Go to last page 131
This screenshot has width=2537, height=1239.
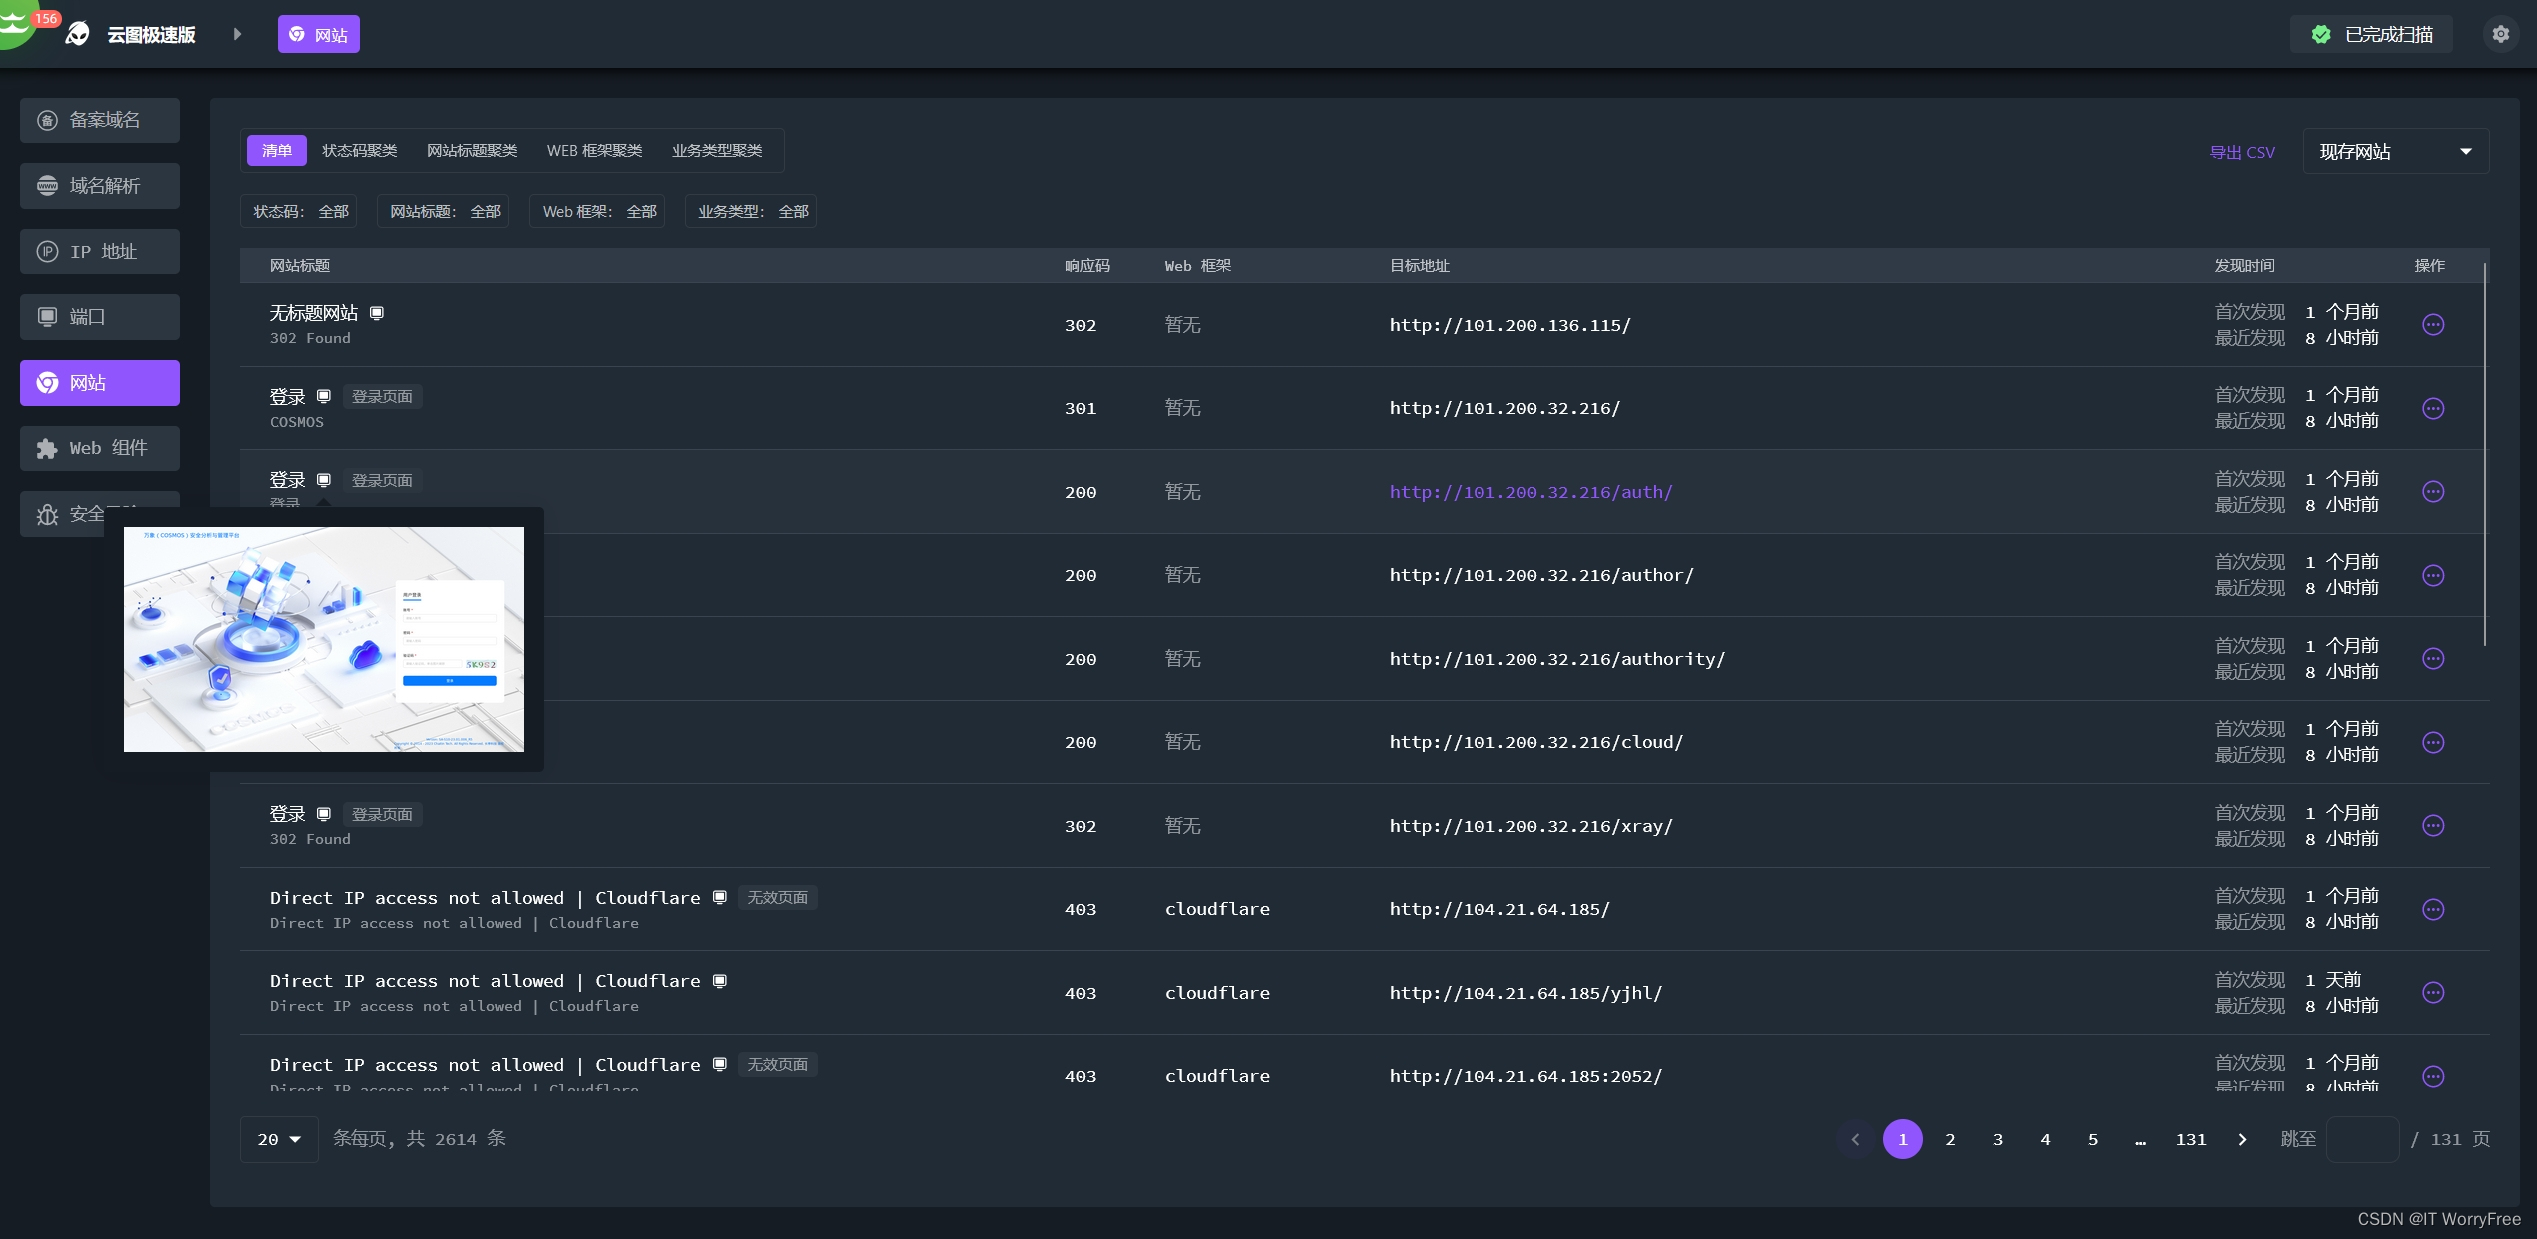[x=2191, y=1140]
